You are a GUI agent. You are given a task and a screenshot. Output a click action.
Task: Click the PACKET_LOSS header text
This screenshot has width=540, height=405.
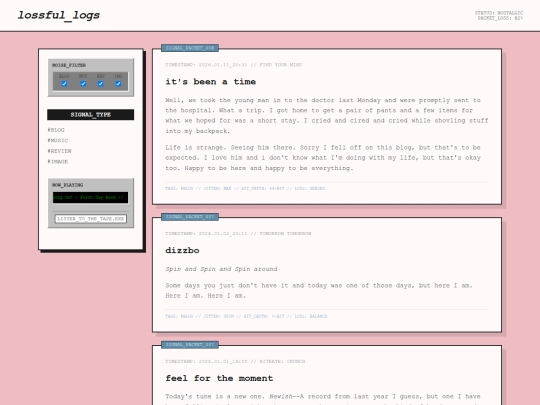[500, 18]
